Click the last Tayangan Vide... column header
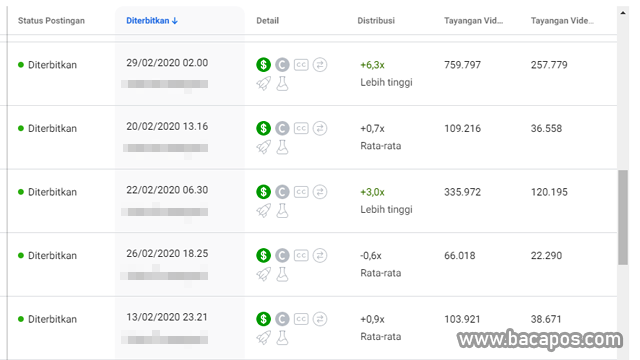Image resolution: width=640 pixels, height=360 pixels. (562, 21)
